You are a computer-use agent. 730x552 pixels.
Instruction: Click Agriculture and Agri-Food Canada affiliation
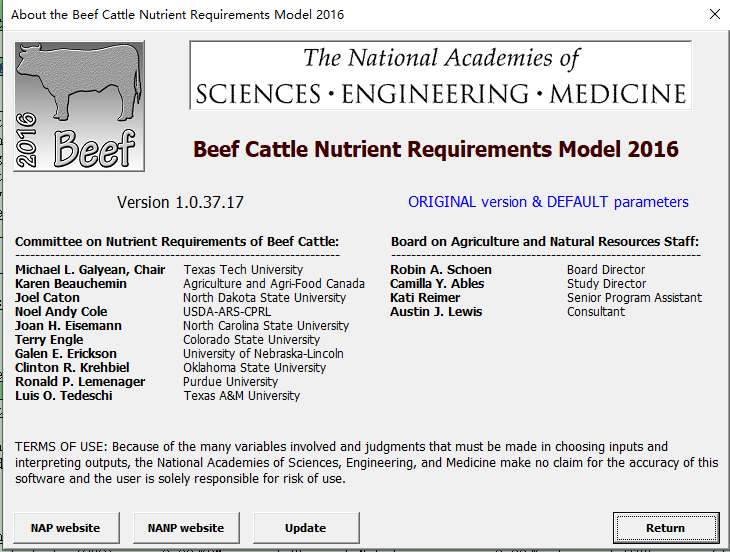pyautogui.click(x=274, y=284)
